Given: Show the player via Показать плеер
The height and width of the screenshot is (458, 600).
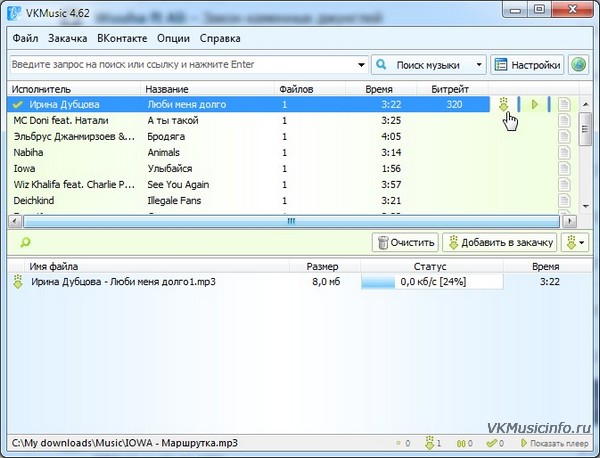Looking at the screenshot, I should pos(555,443).
